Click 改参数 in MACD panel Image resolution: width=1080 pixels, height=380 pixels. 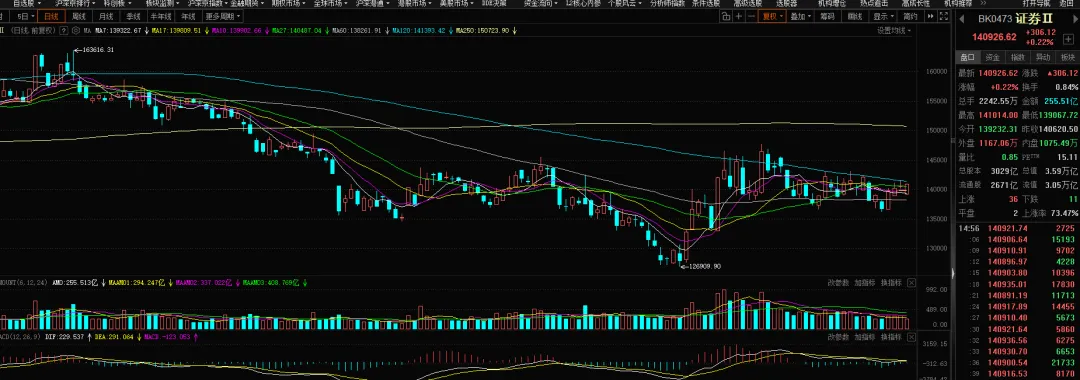tap(838, 337)
